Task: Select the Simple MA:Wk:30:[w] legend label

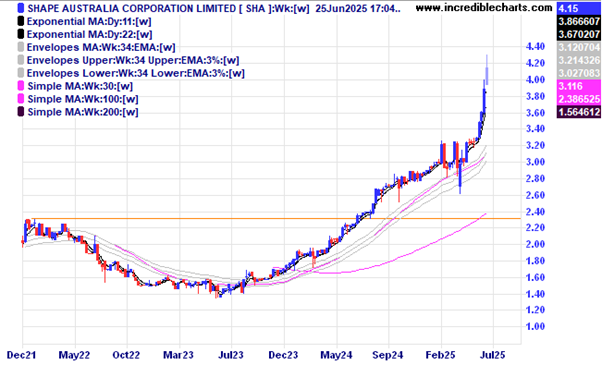Action: [x=80, y=86]
